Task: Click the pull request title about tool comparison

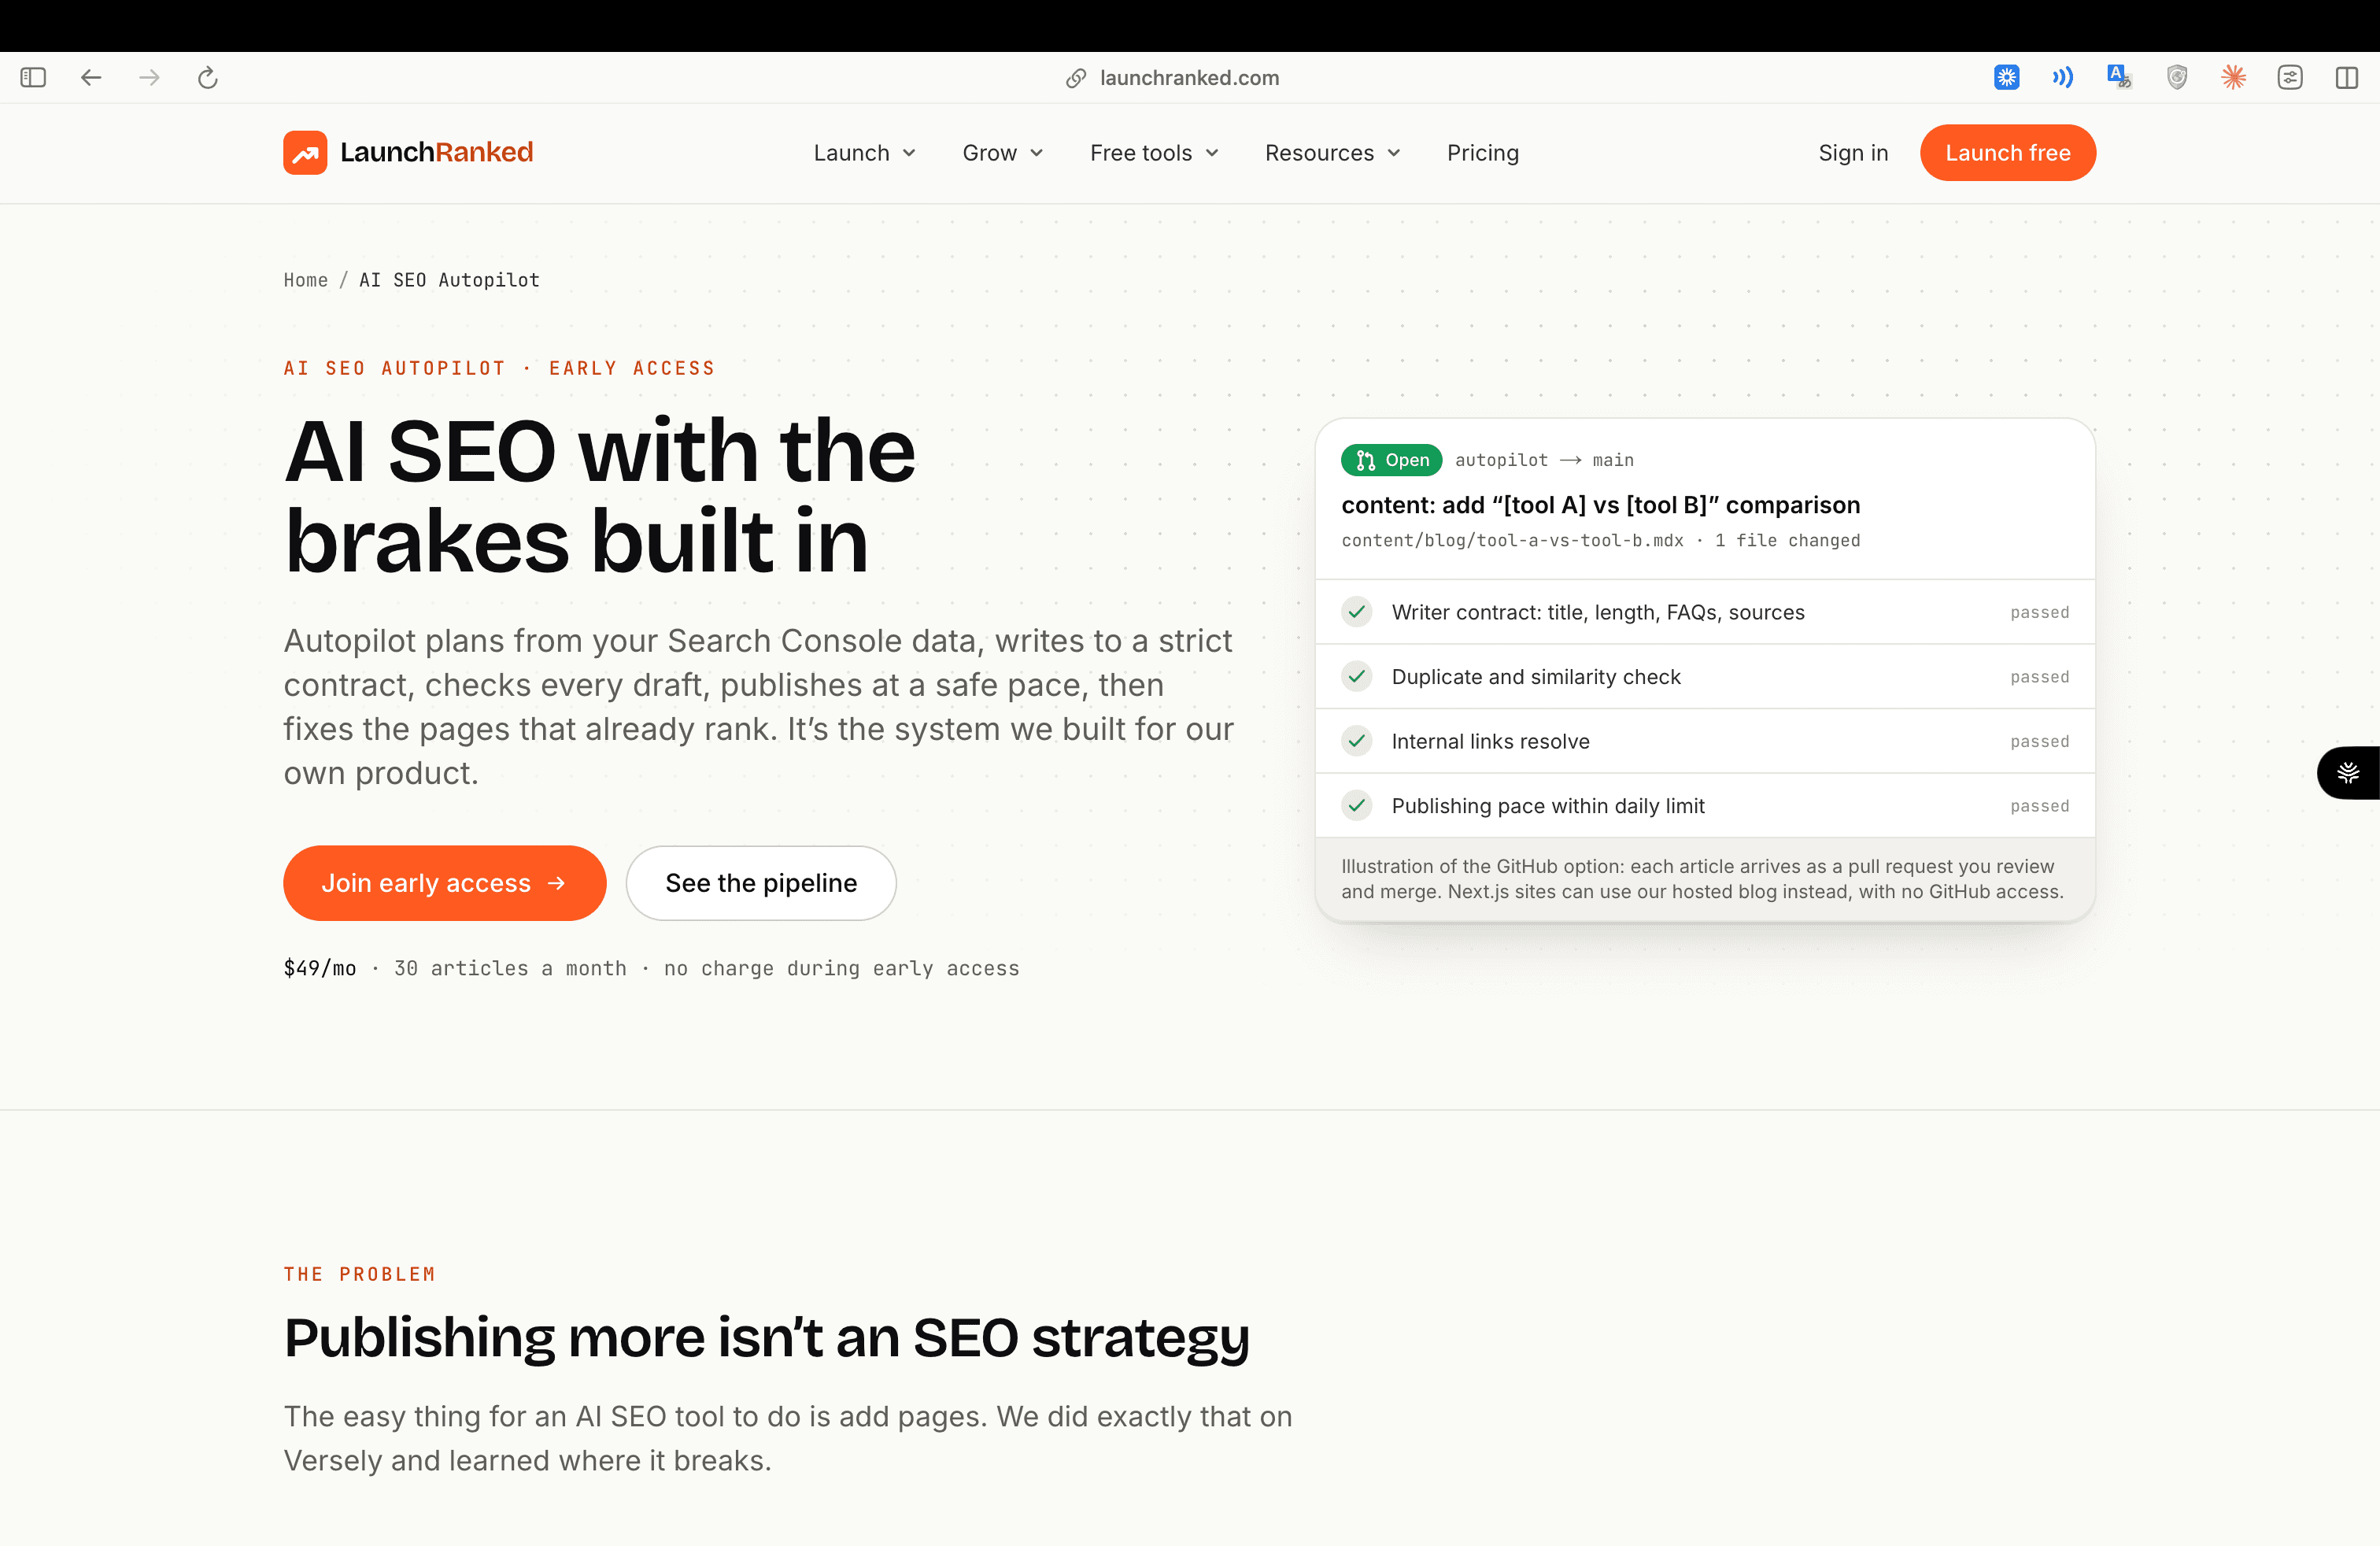Action: 1600,505
